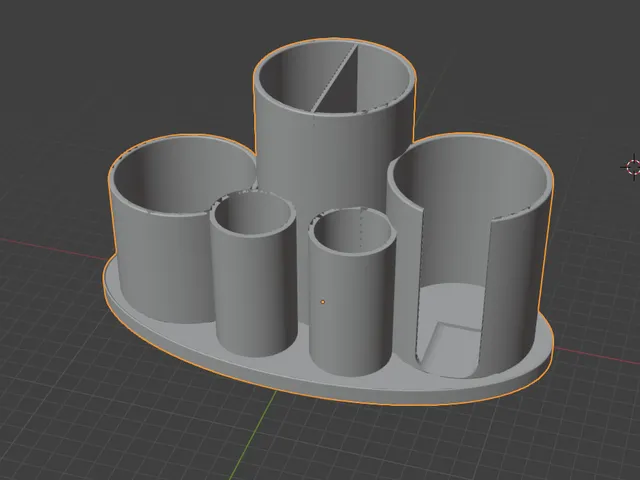Click the 3D cursor crosshair
This screenshot has width=640, height=480.
point(633,167)
